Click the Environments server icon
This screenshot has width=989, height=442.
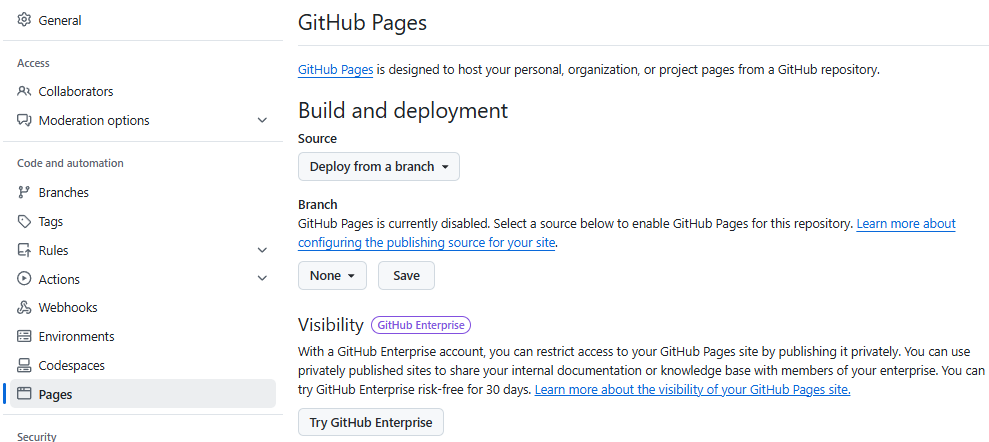[25, 337]
